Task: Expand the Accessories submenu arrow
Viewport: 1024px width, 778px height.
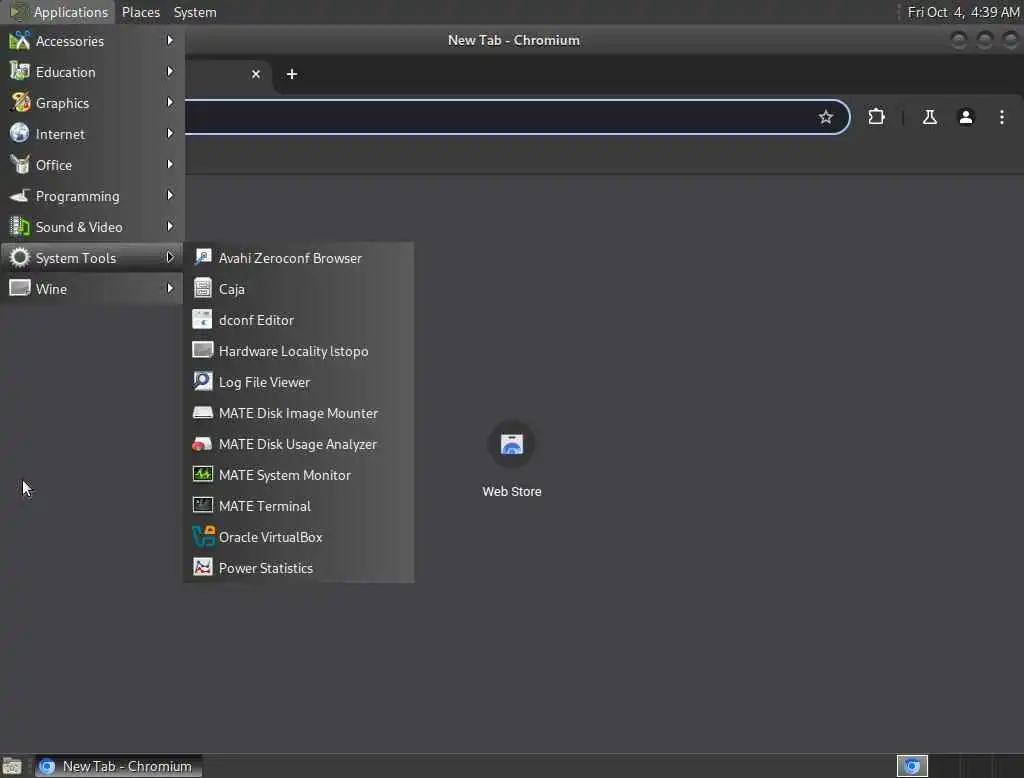Action: click(x=170, y=41)
